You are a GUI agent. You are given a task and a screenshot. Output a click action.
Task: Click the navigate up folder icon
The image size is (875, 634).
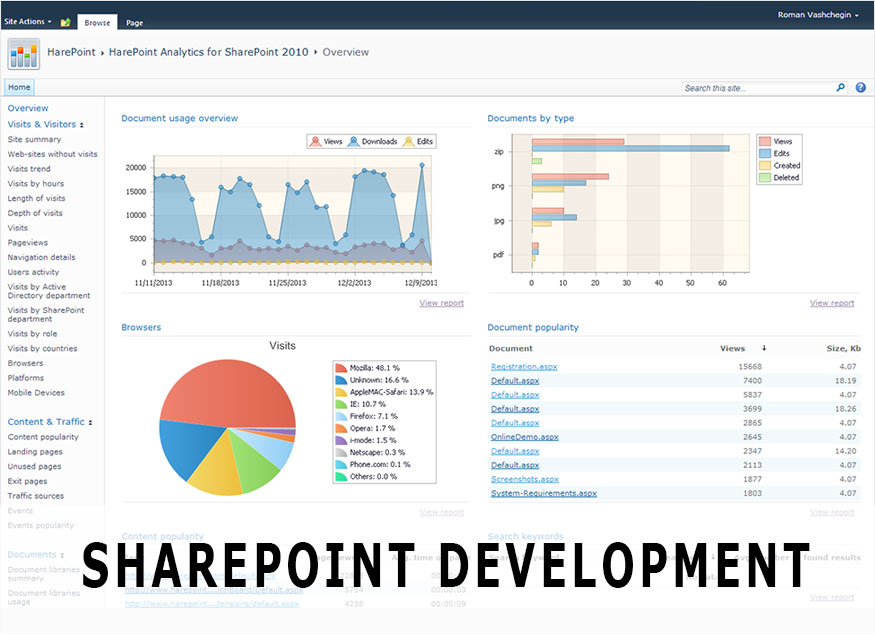65,21
